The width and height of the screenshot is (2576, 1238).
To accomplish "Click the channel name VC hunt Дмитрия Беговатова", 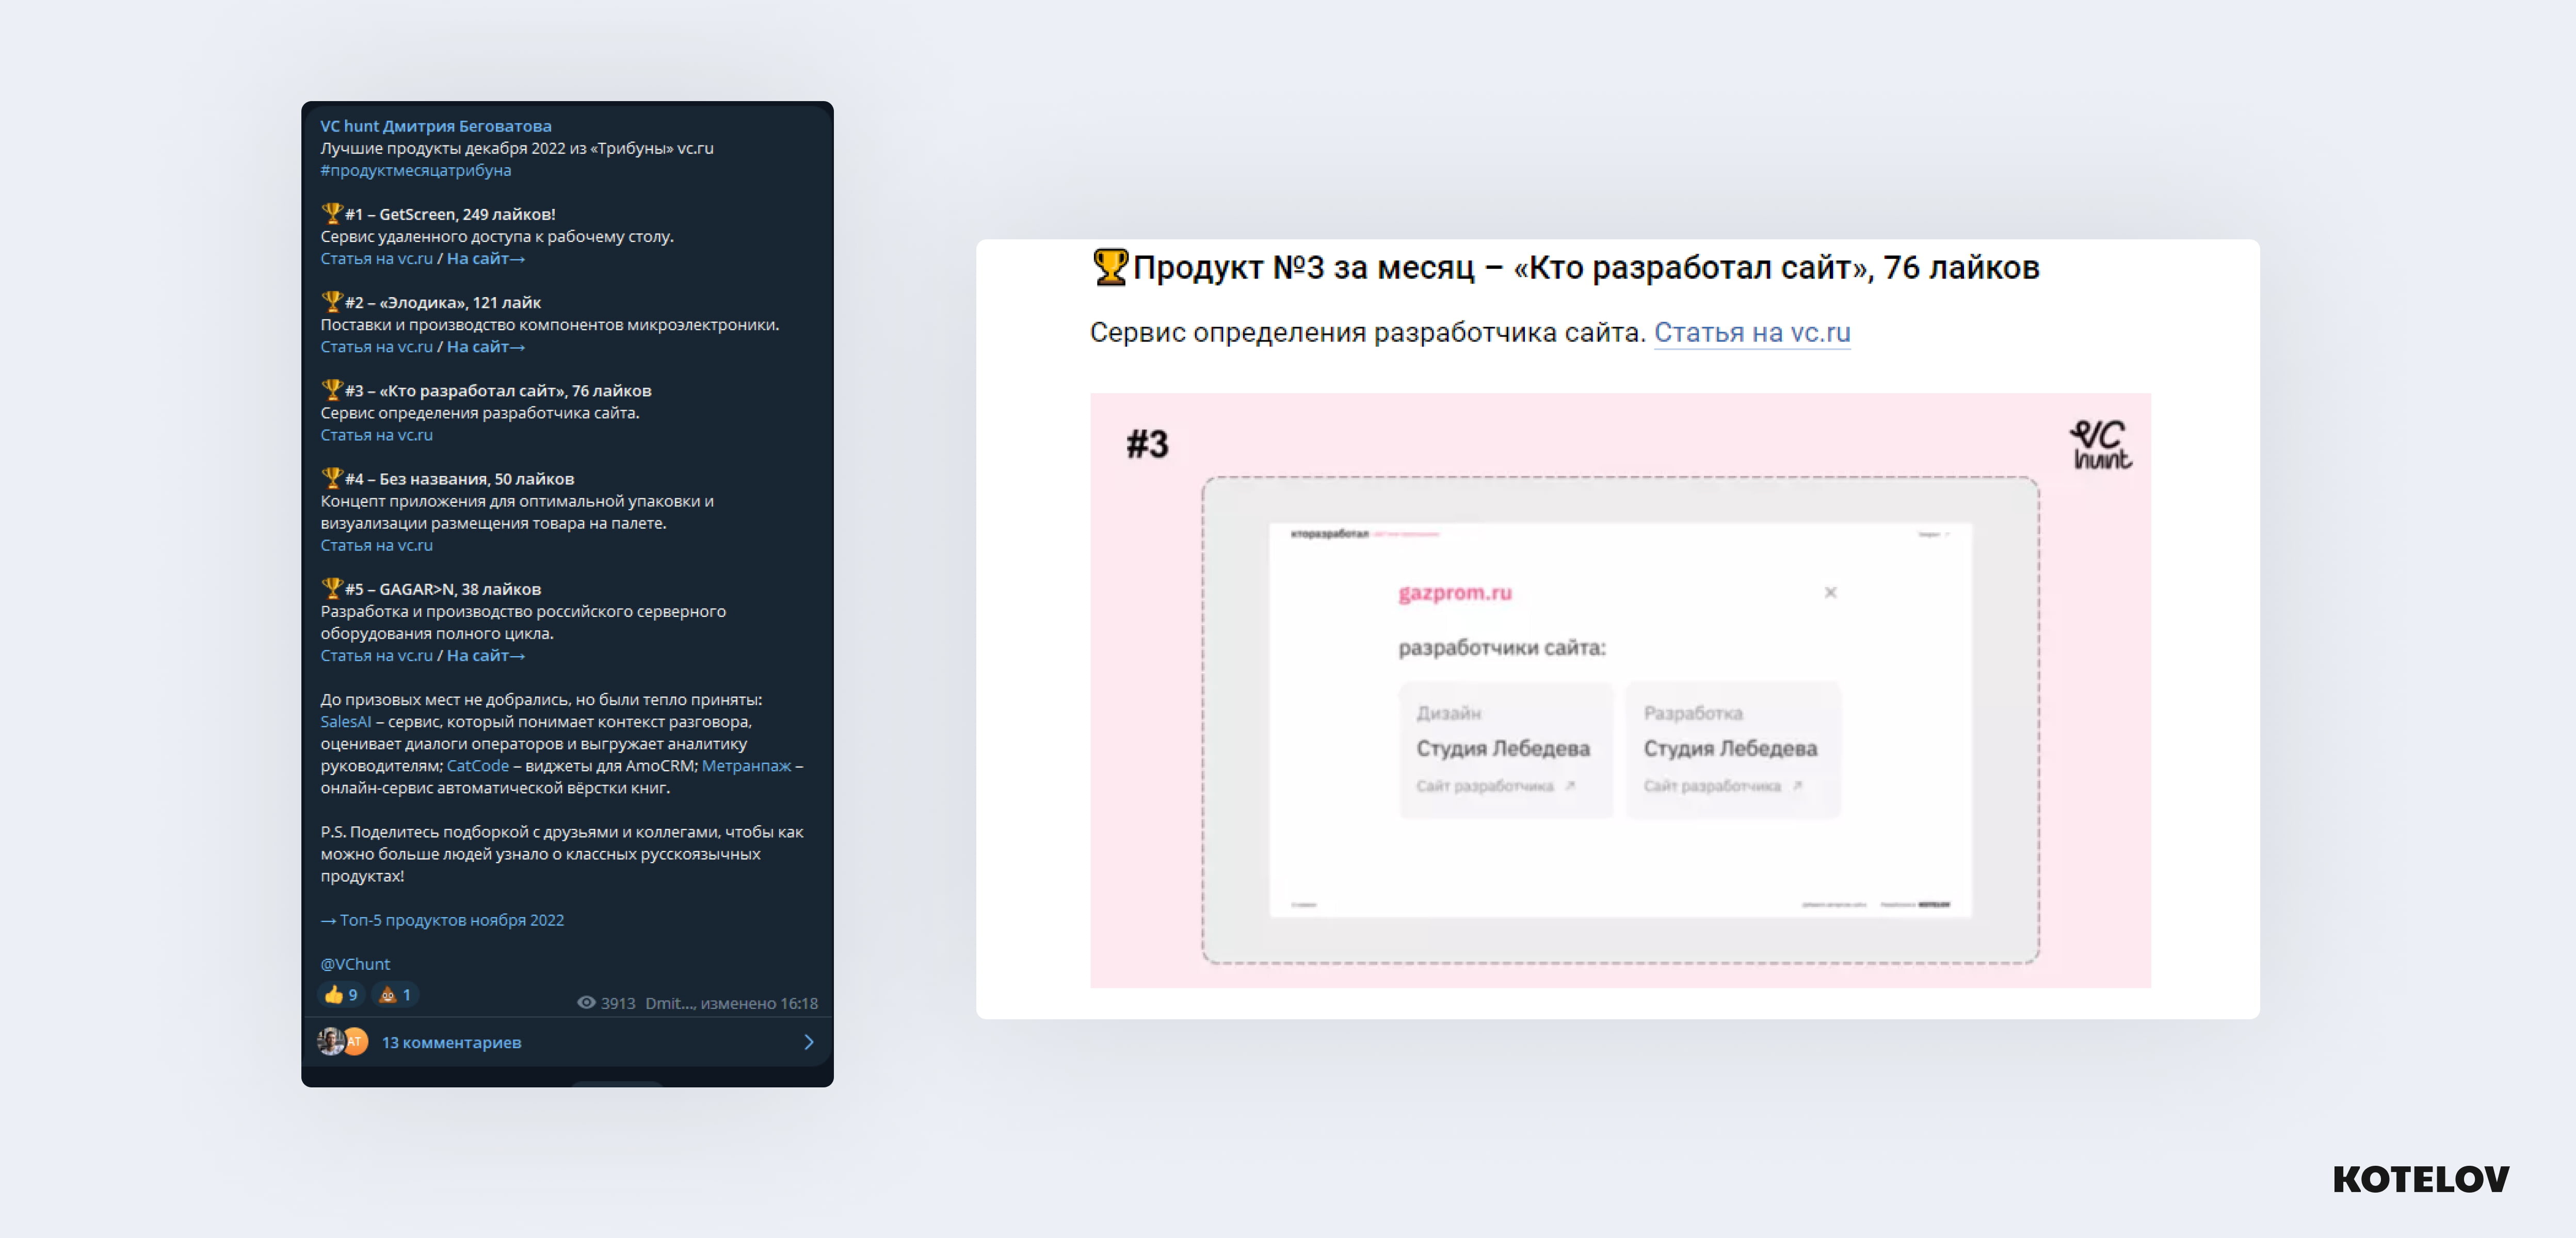I will (435, 126).
